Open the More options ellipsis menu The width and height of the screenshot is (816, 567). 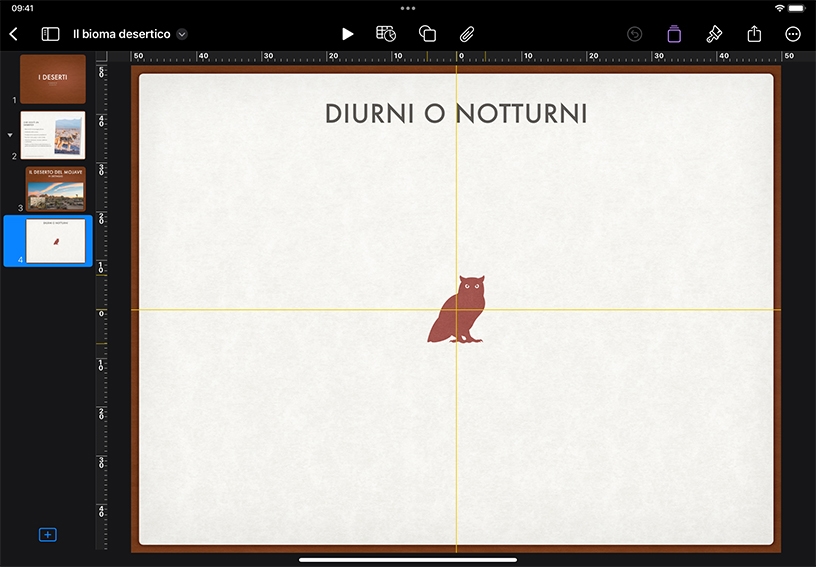pyautogui.click(x=793, y=34)
